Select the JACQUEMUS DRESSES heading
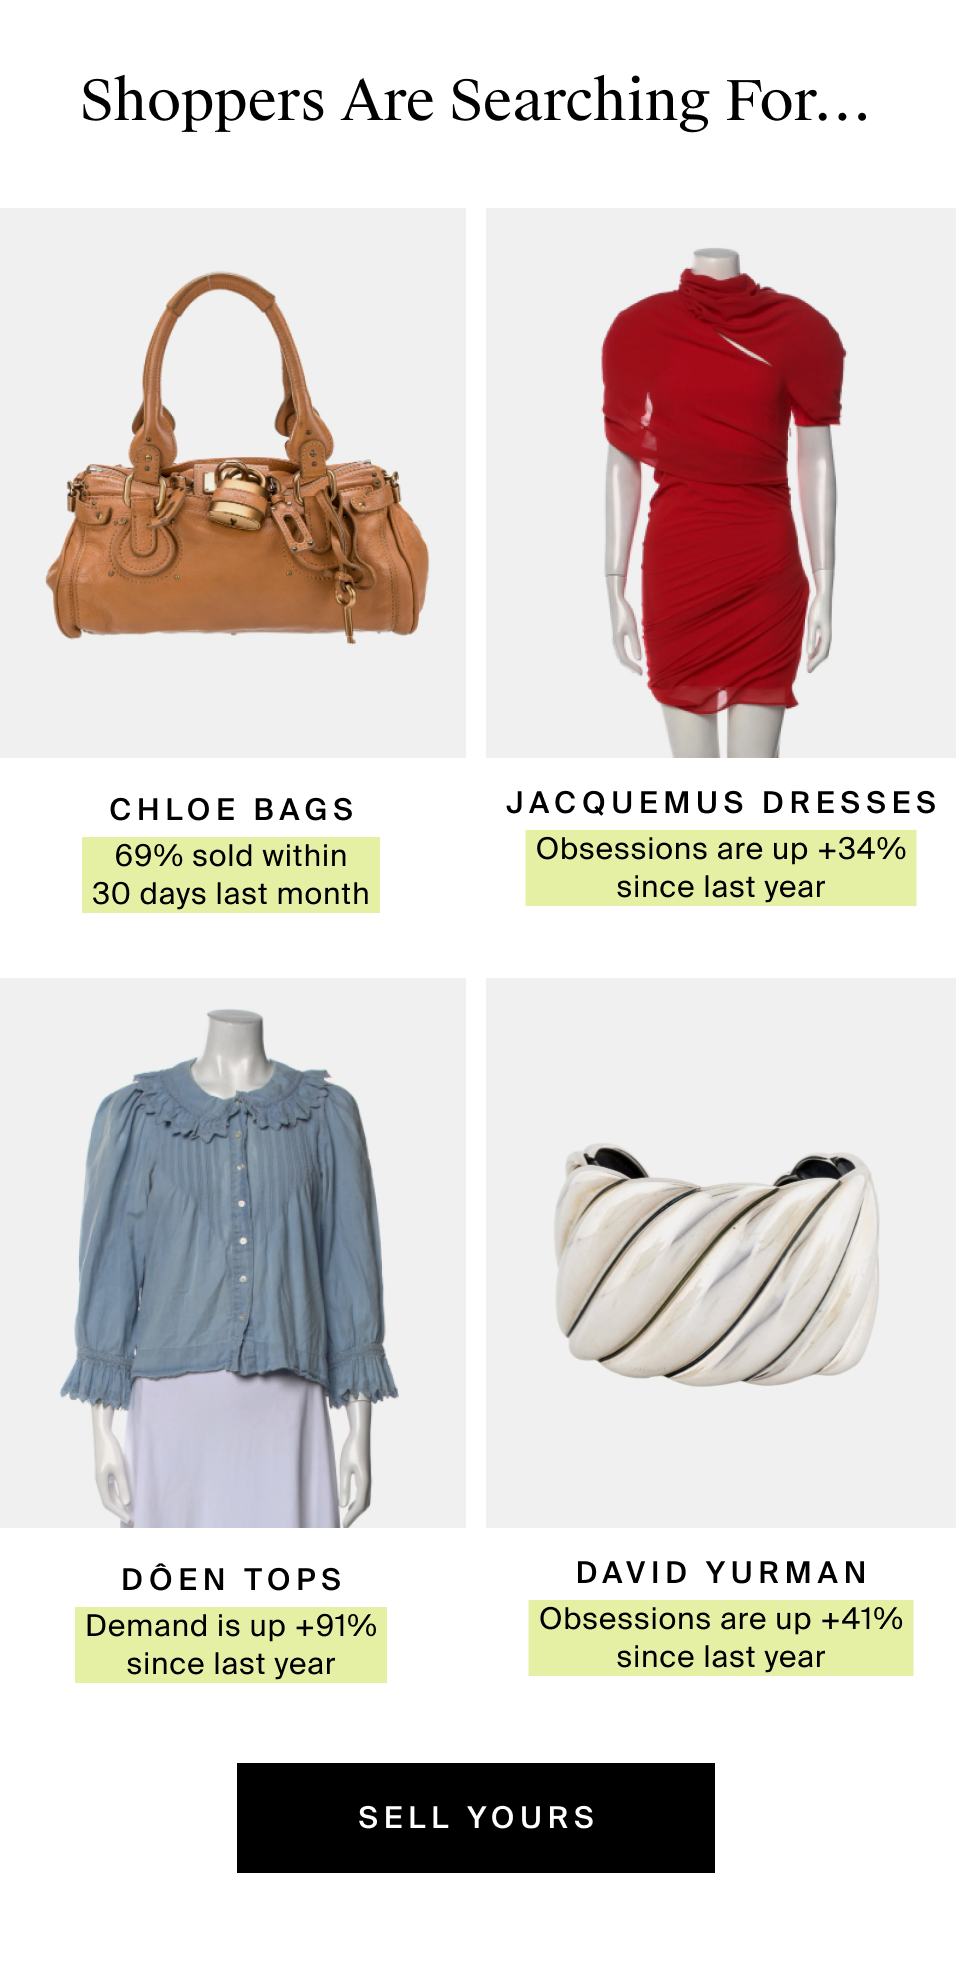The width and height of the screenshot is (956, 1964). 721,801
